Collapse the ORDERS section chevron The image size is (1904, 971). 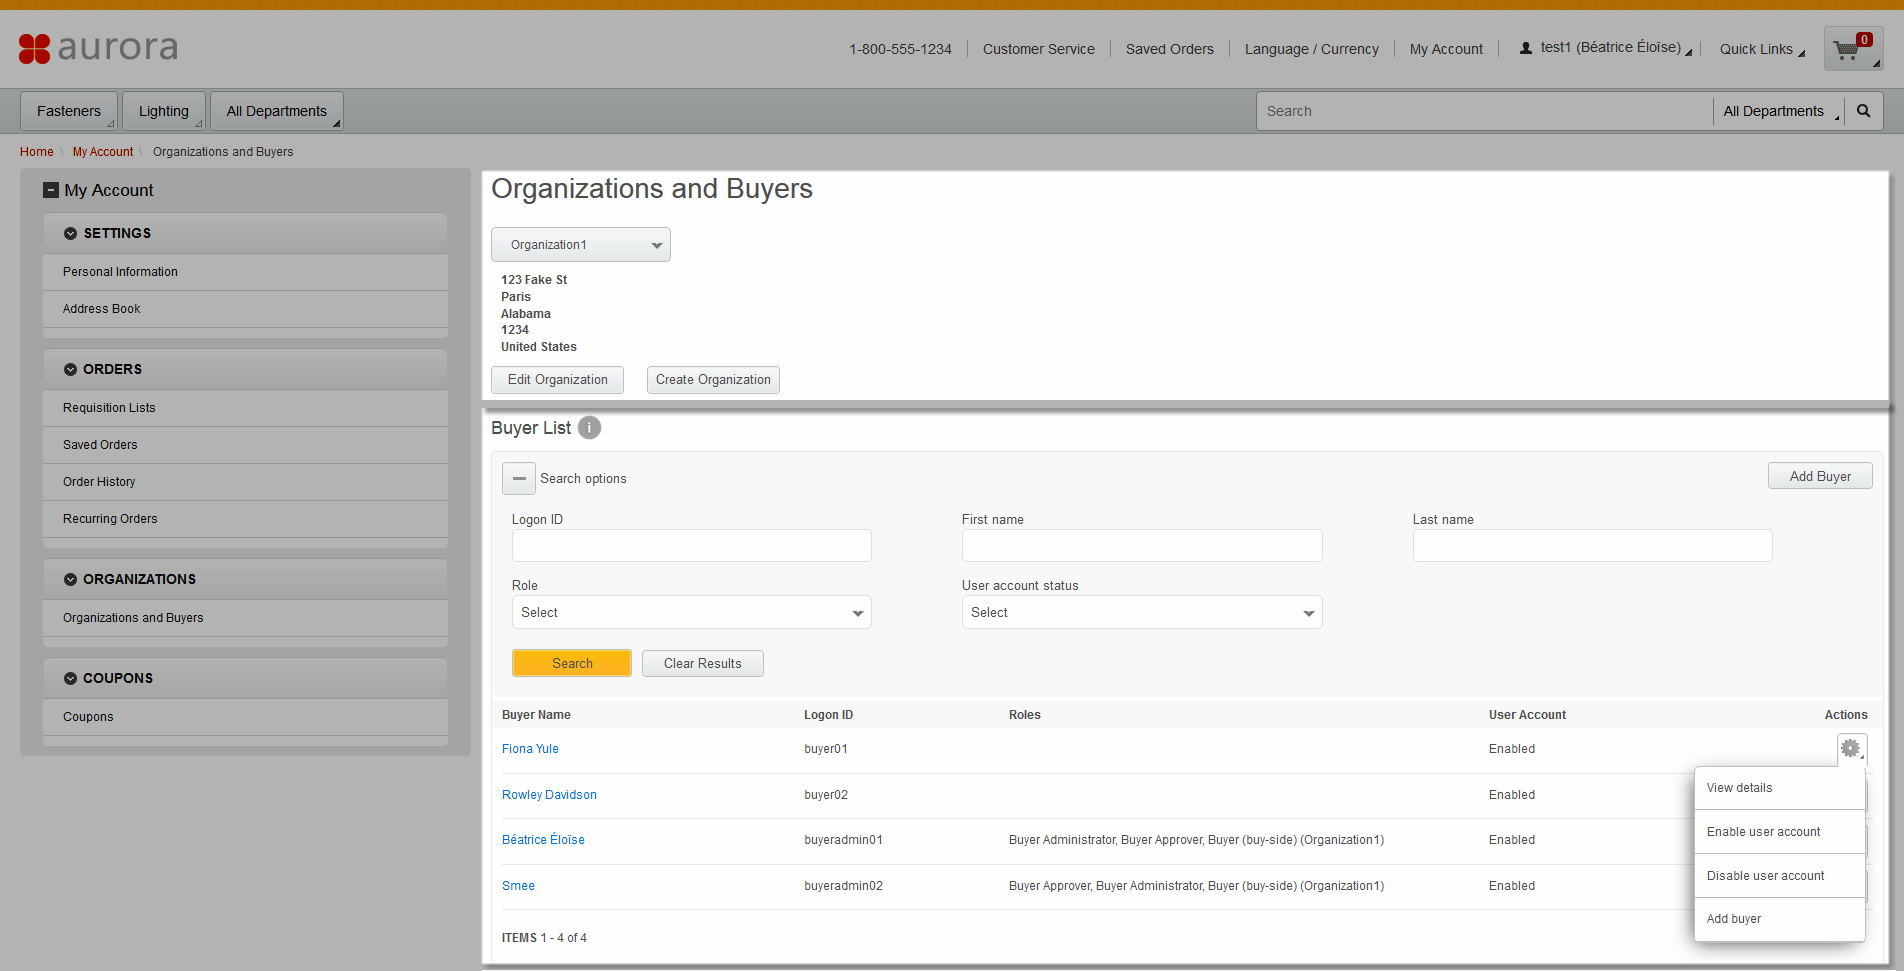click(x=69, y=369)
